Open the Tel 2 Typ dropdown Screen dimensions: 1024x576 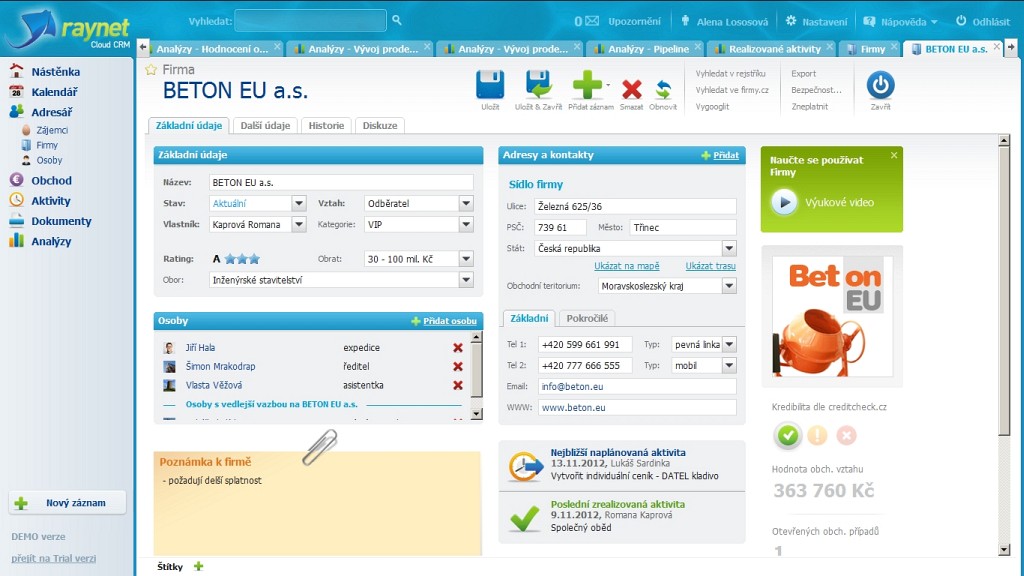coord(729,365)
